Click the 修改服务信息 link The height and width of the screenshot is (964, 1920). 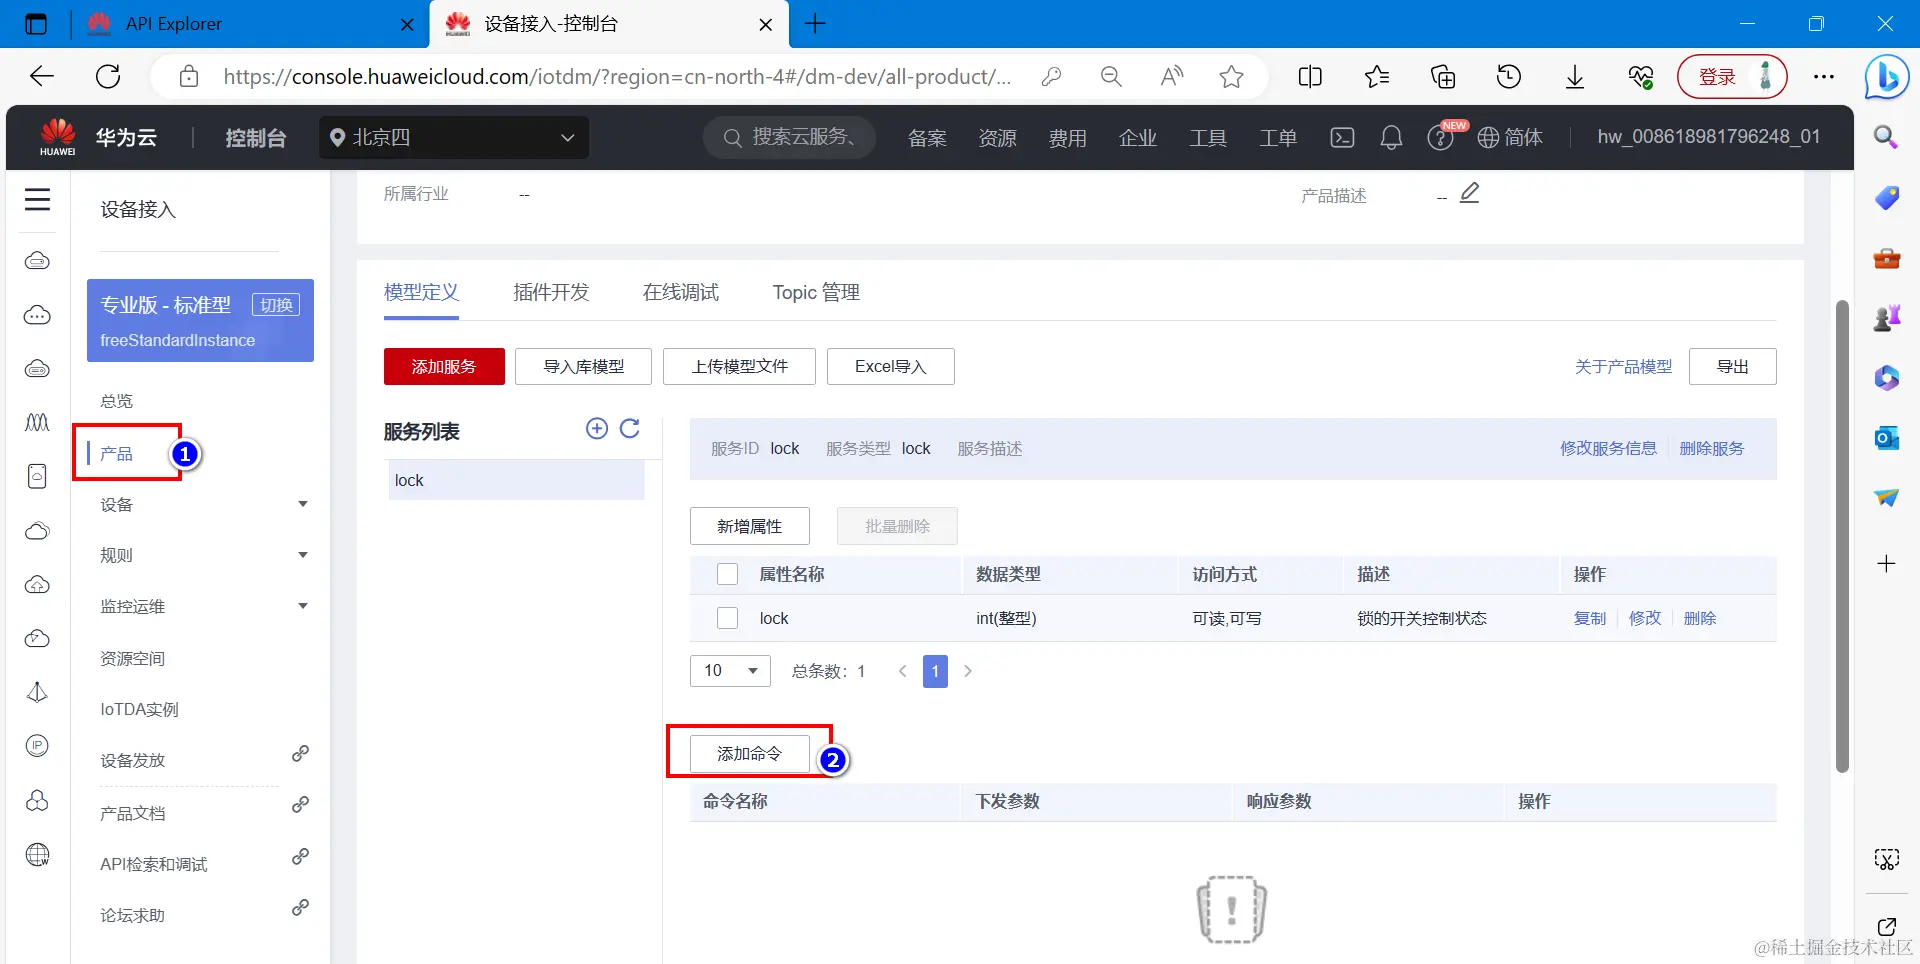[1608, 449]
